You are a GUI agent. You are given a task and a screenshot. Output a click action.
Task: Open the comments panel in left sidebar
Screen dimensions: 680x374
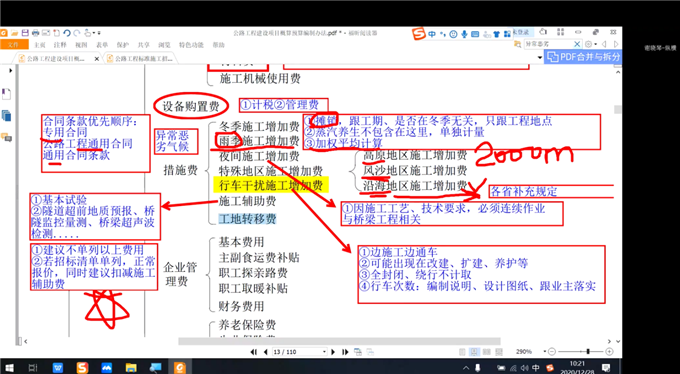[7, 138]
